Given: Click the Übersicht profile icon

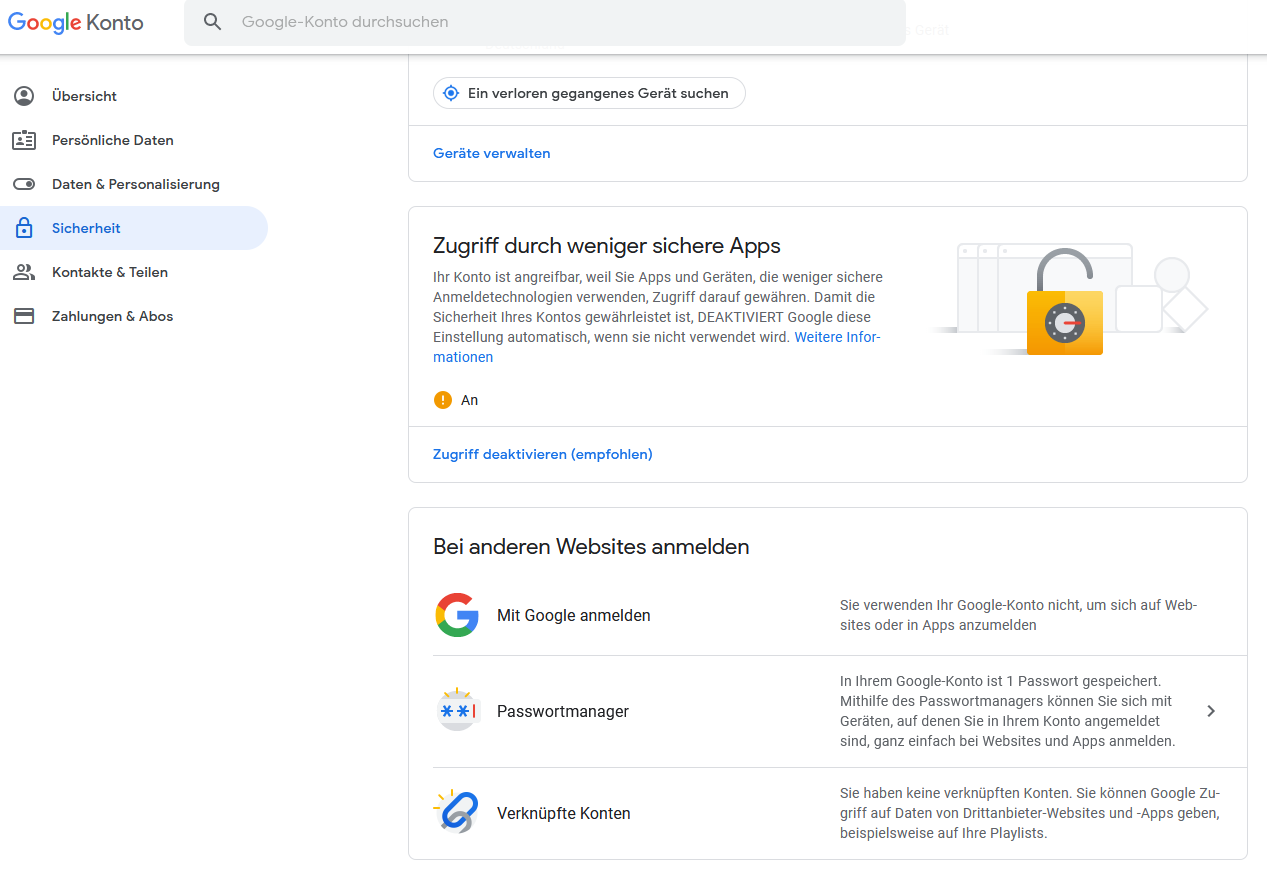Looking at the screenshot, I should (24, 96).
